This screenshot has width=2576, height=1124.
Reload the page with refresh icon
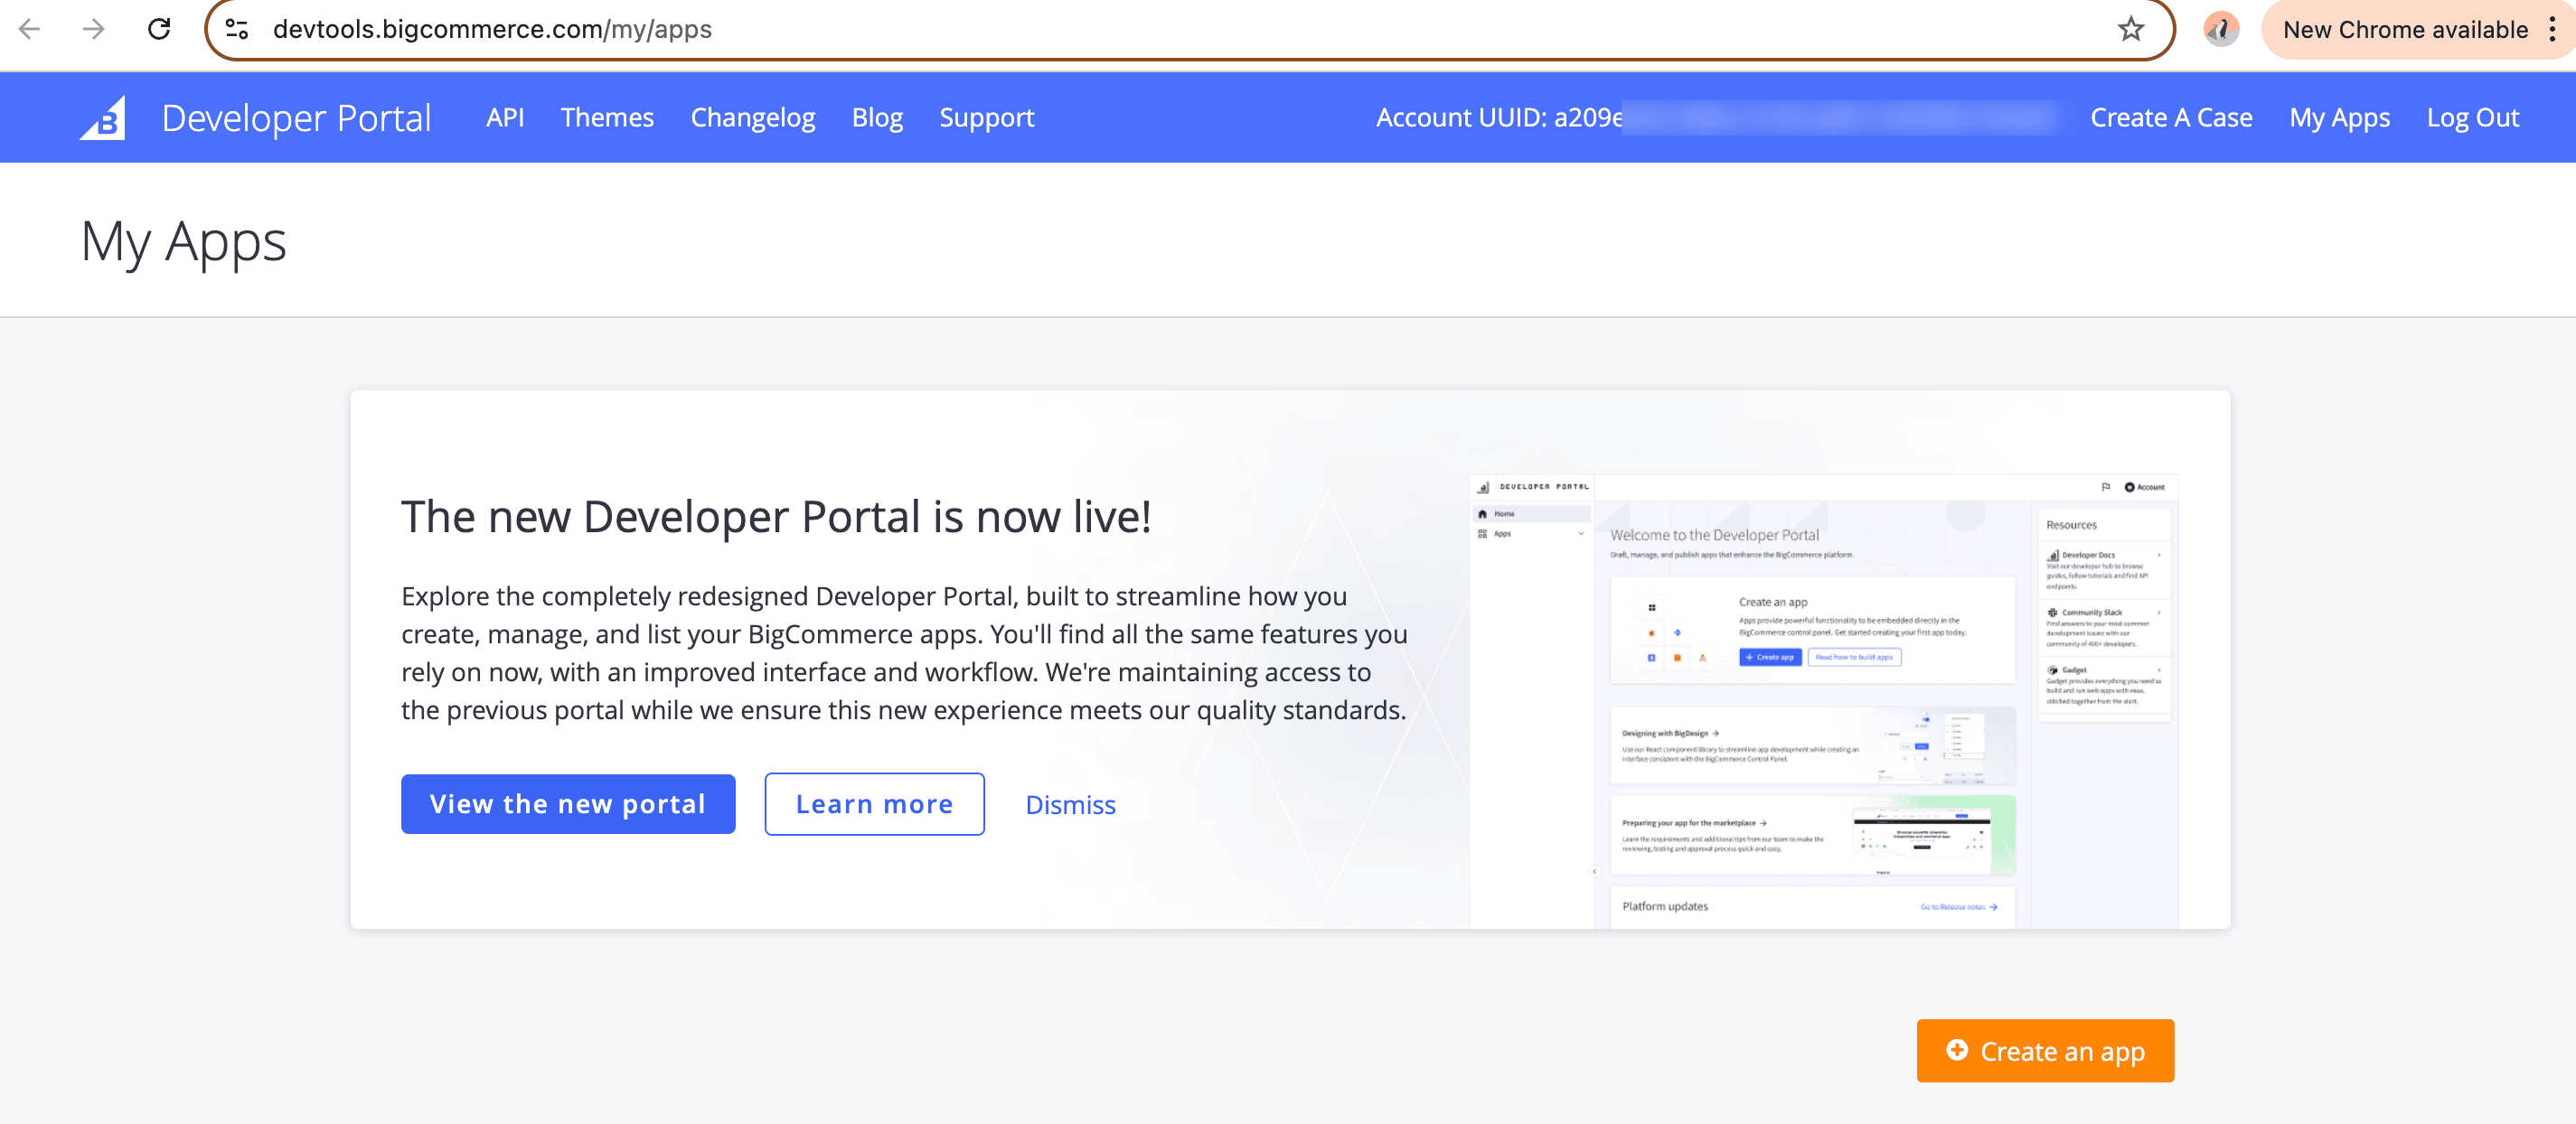[x=159, y=29]
